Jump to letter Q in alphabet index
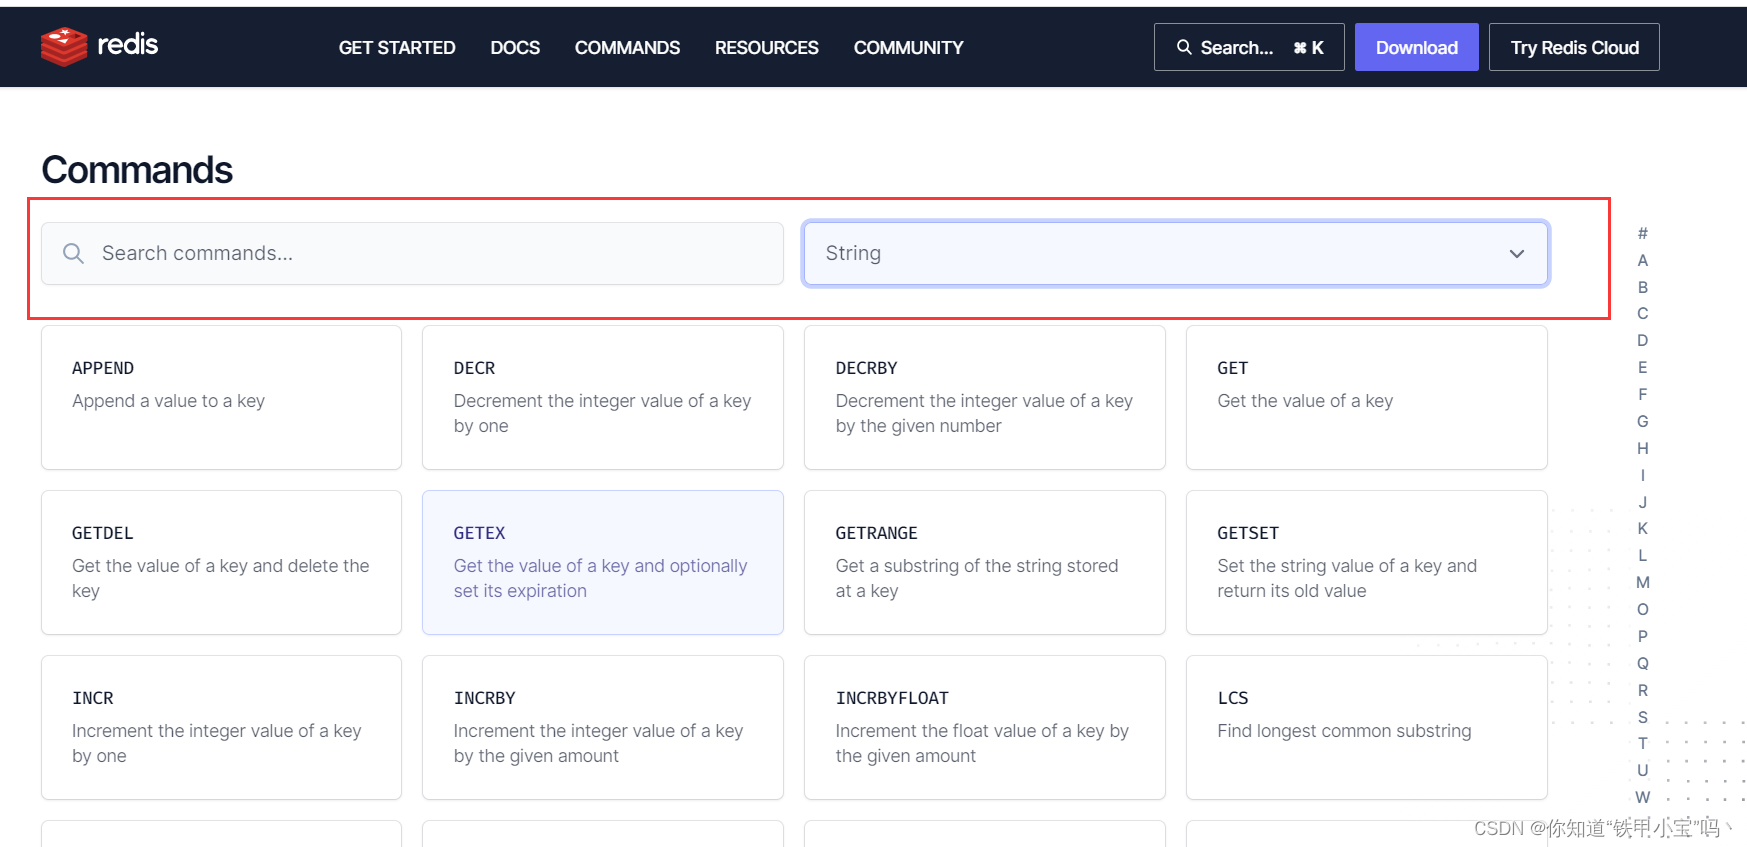 pyautogui.click(x=1642, y=663)
